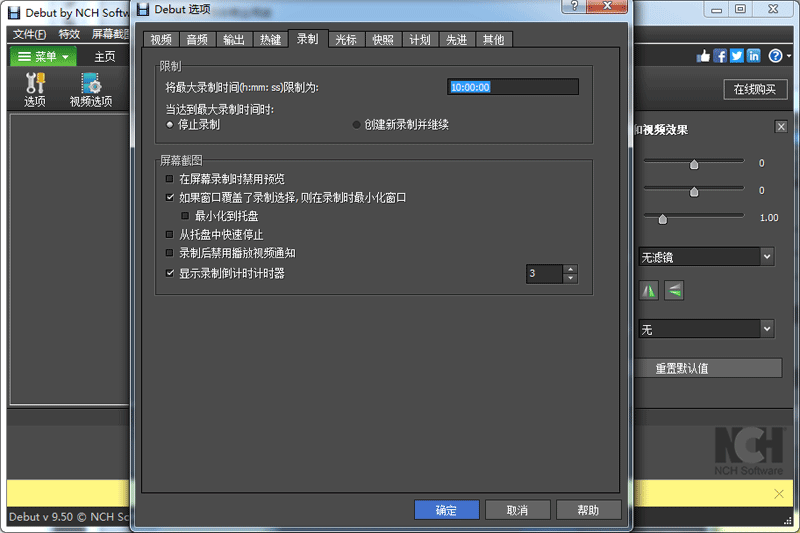Switch to the 音频 tab
The height and width of the screenshot is (533, 800).
197,40
